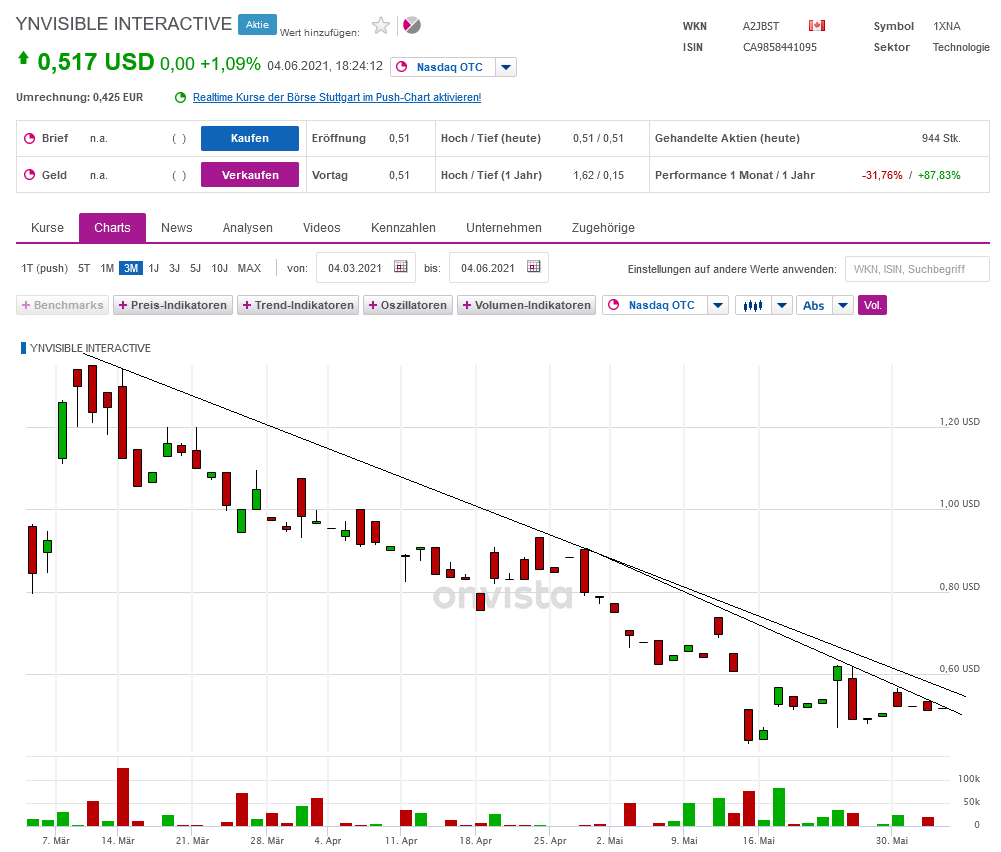Click the top Nasdaq OTC exchange label
This screenshot has width=1001, height=852.
coord(449,68)
